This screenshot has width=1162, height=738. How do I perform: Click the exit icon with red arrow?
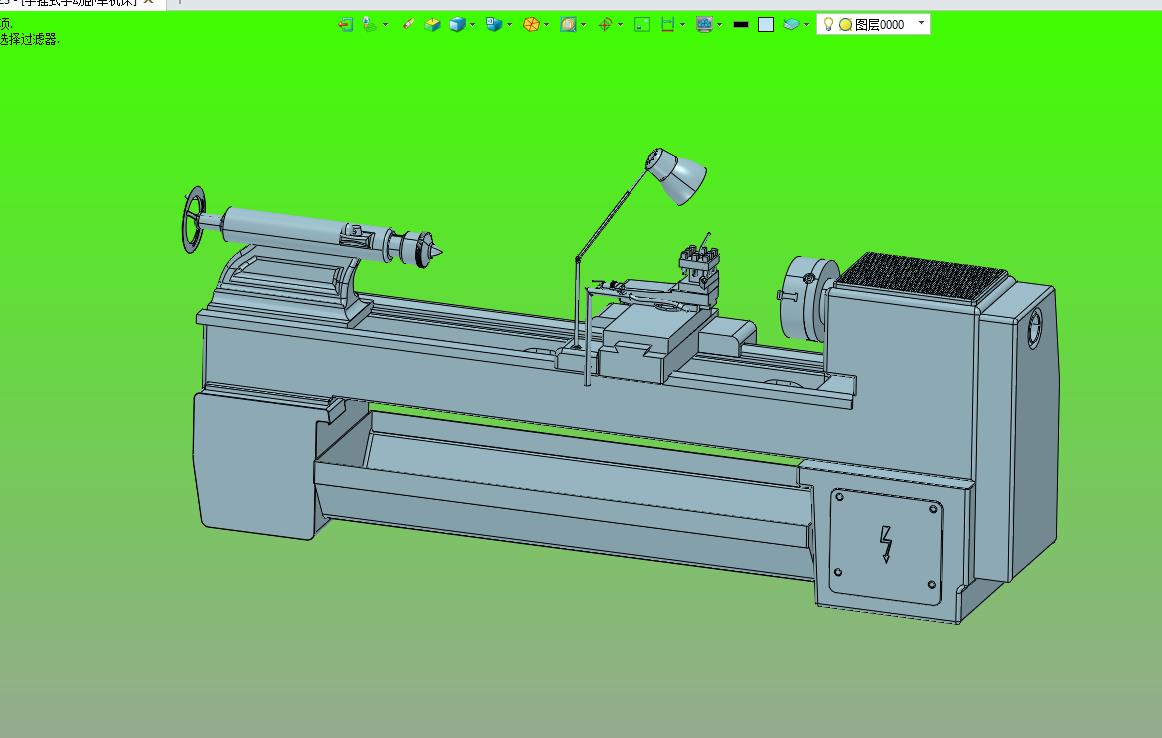(345, 24)
